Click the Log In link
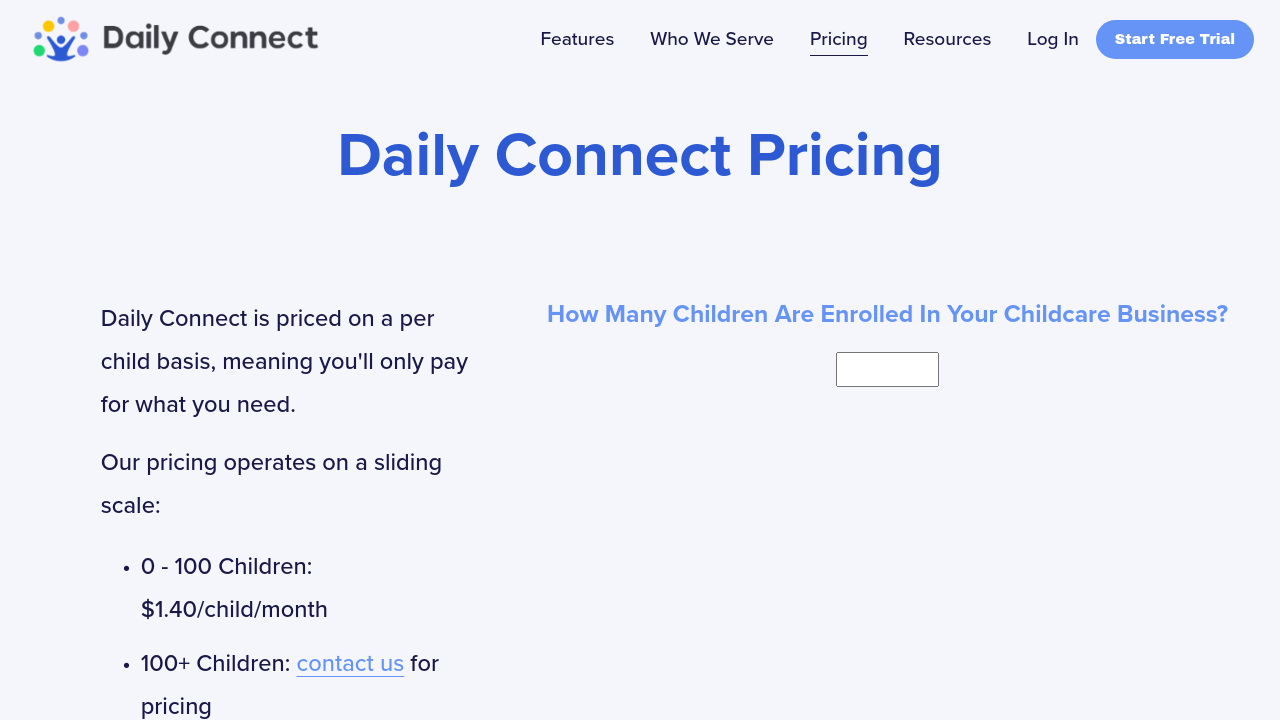The image size is (1280, 720). (x=1052, y=39)
